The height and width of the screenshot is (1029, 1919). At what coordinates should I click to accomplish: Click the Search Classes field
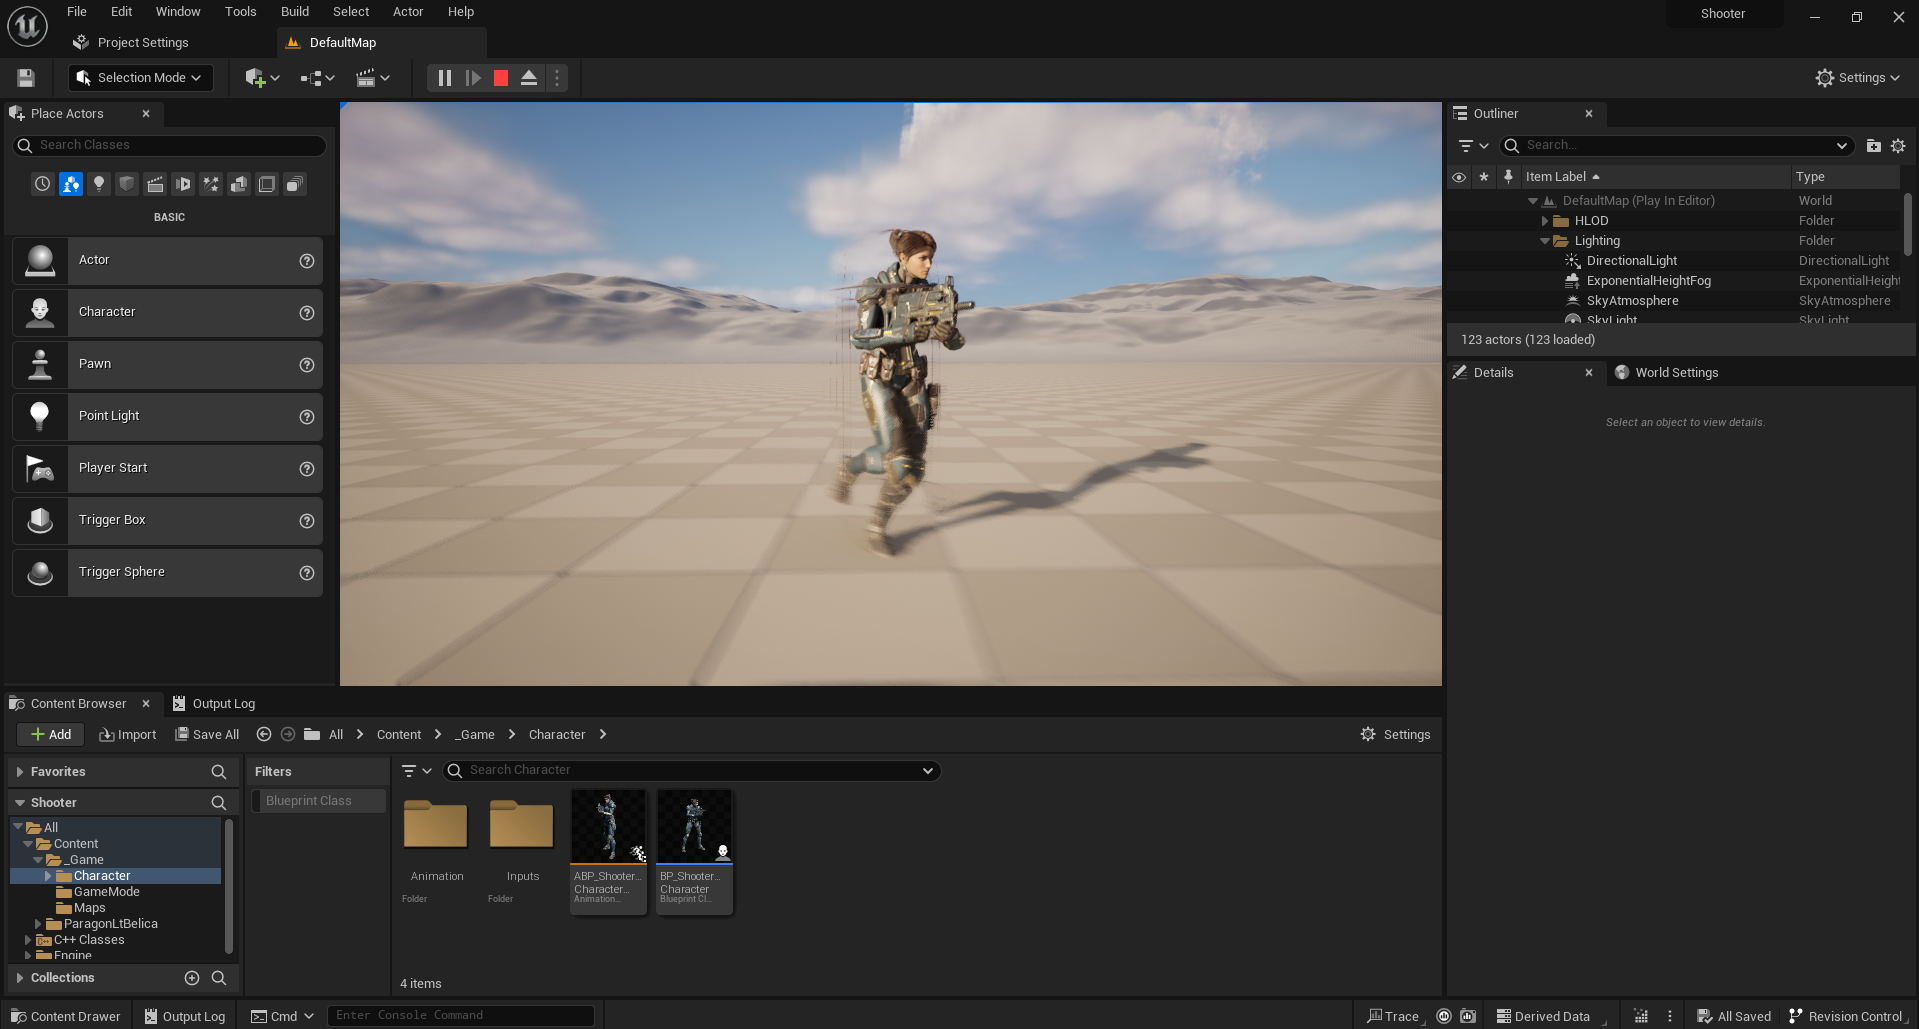point(169,146)
